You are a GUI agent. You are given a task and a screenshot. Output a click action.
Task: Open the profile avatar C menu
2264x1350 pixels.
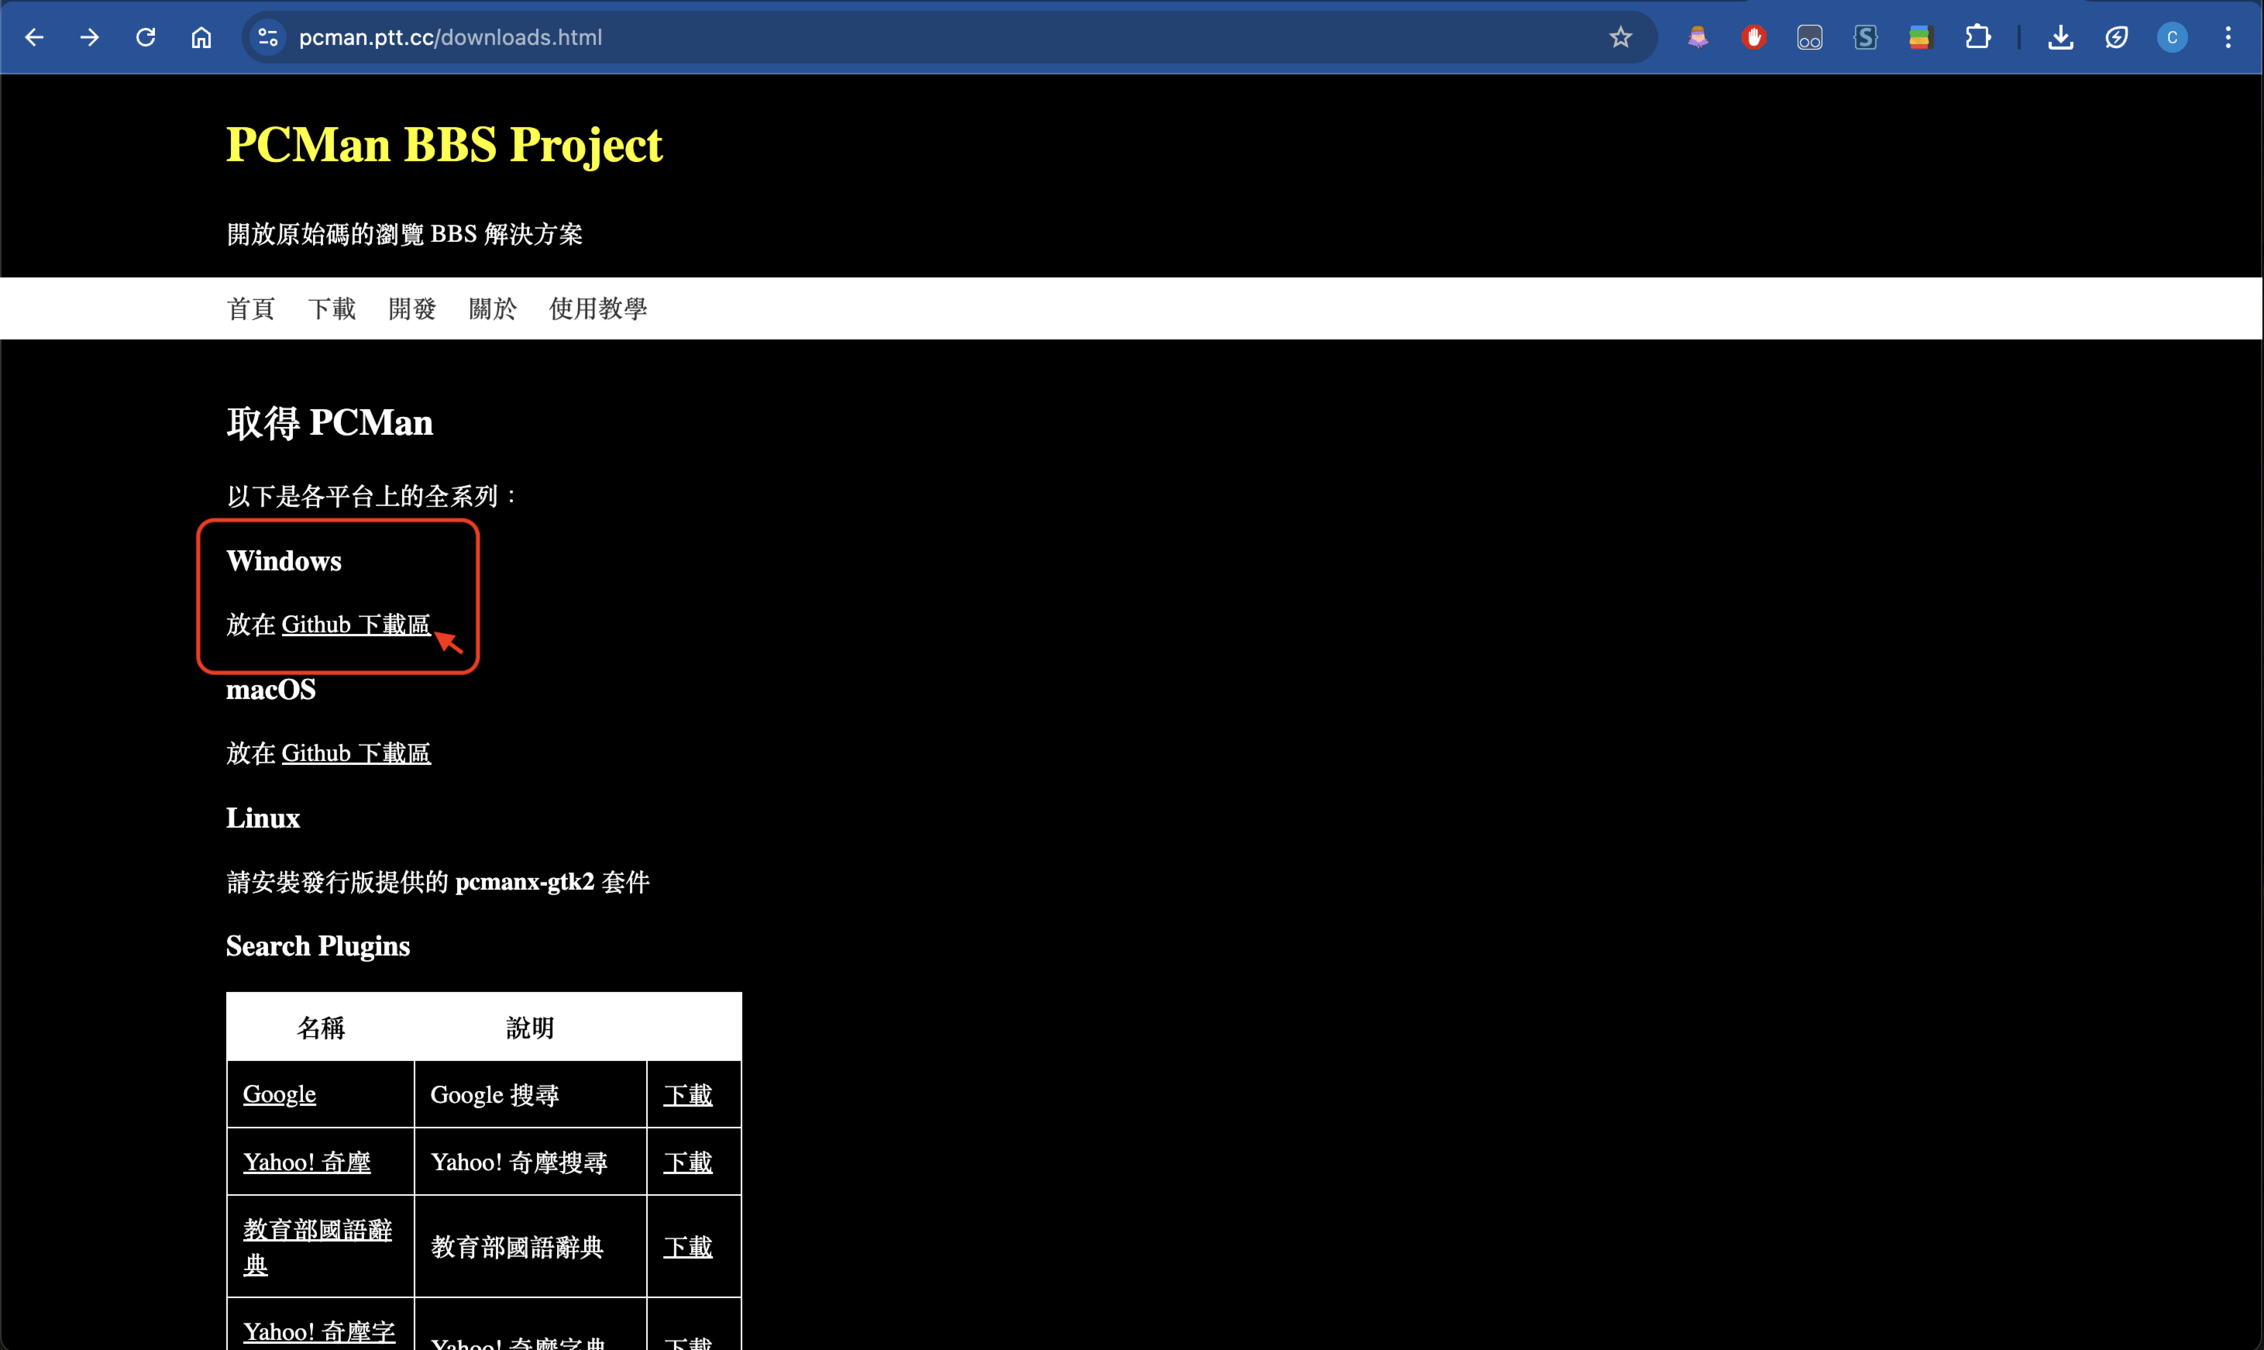click(x=2172, y=37)
